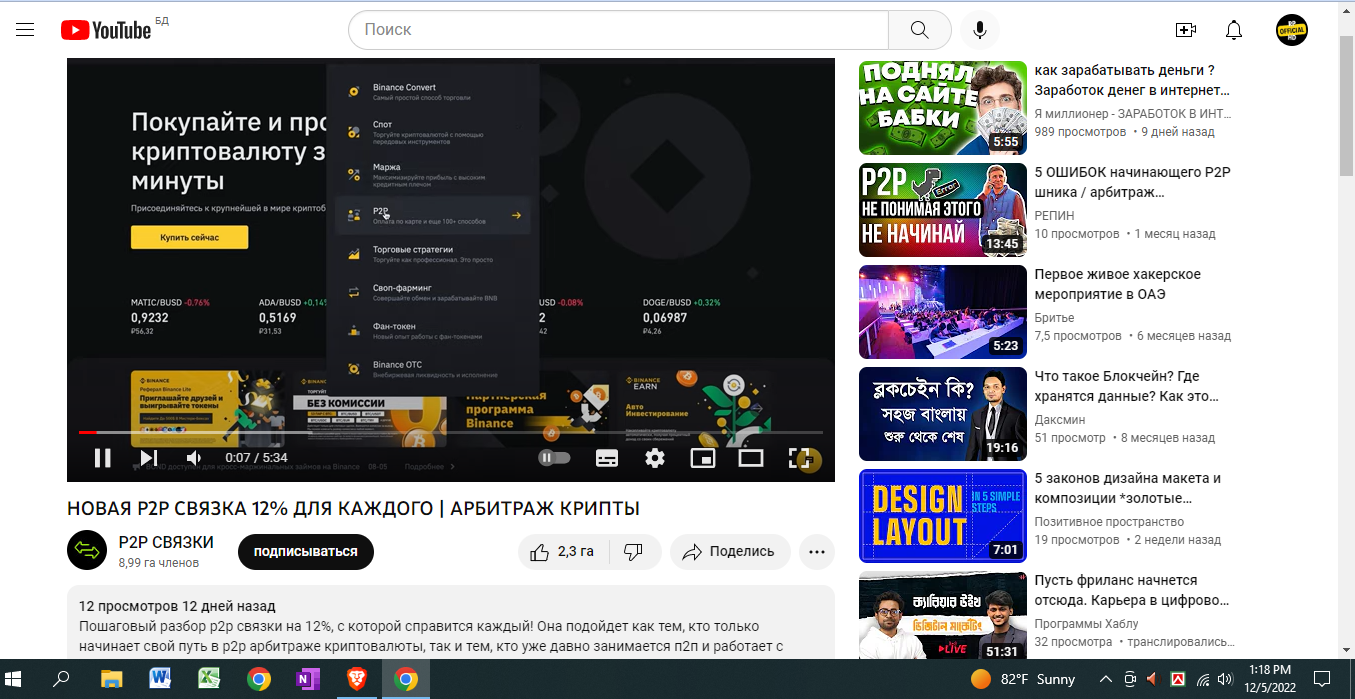
Task: Open the system volume tray icon
Action: coord(1226,679)
